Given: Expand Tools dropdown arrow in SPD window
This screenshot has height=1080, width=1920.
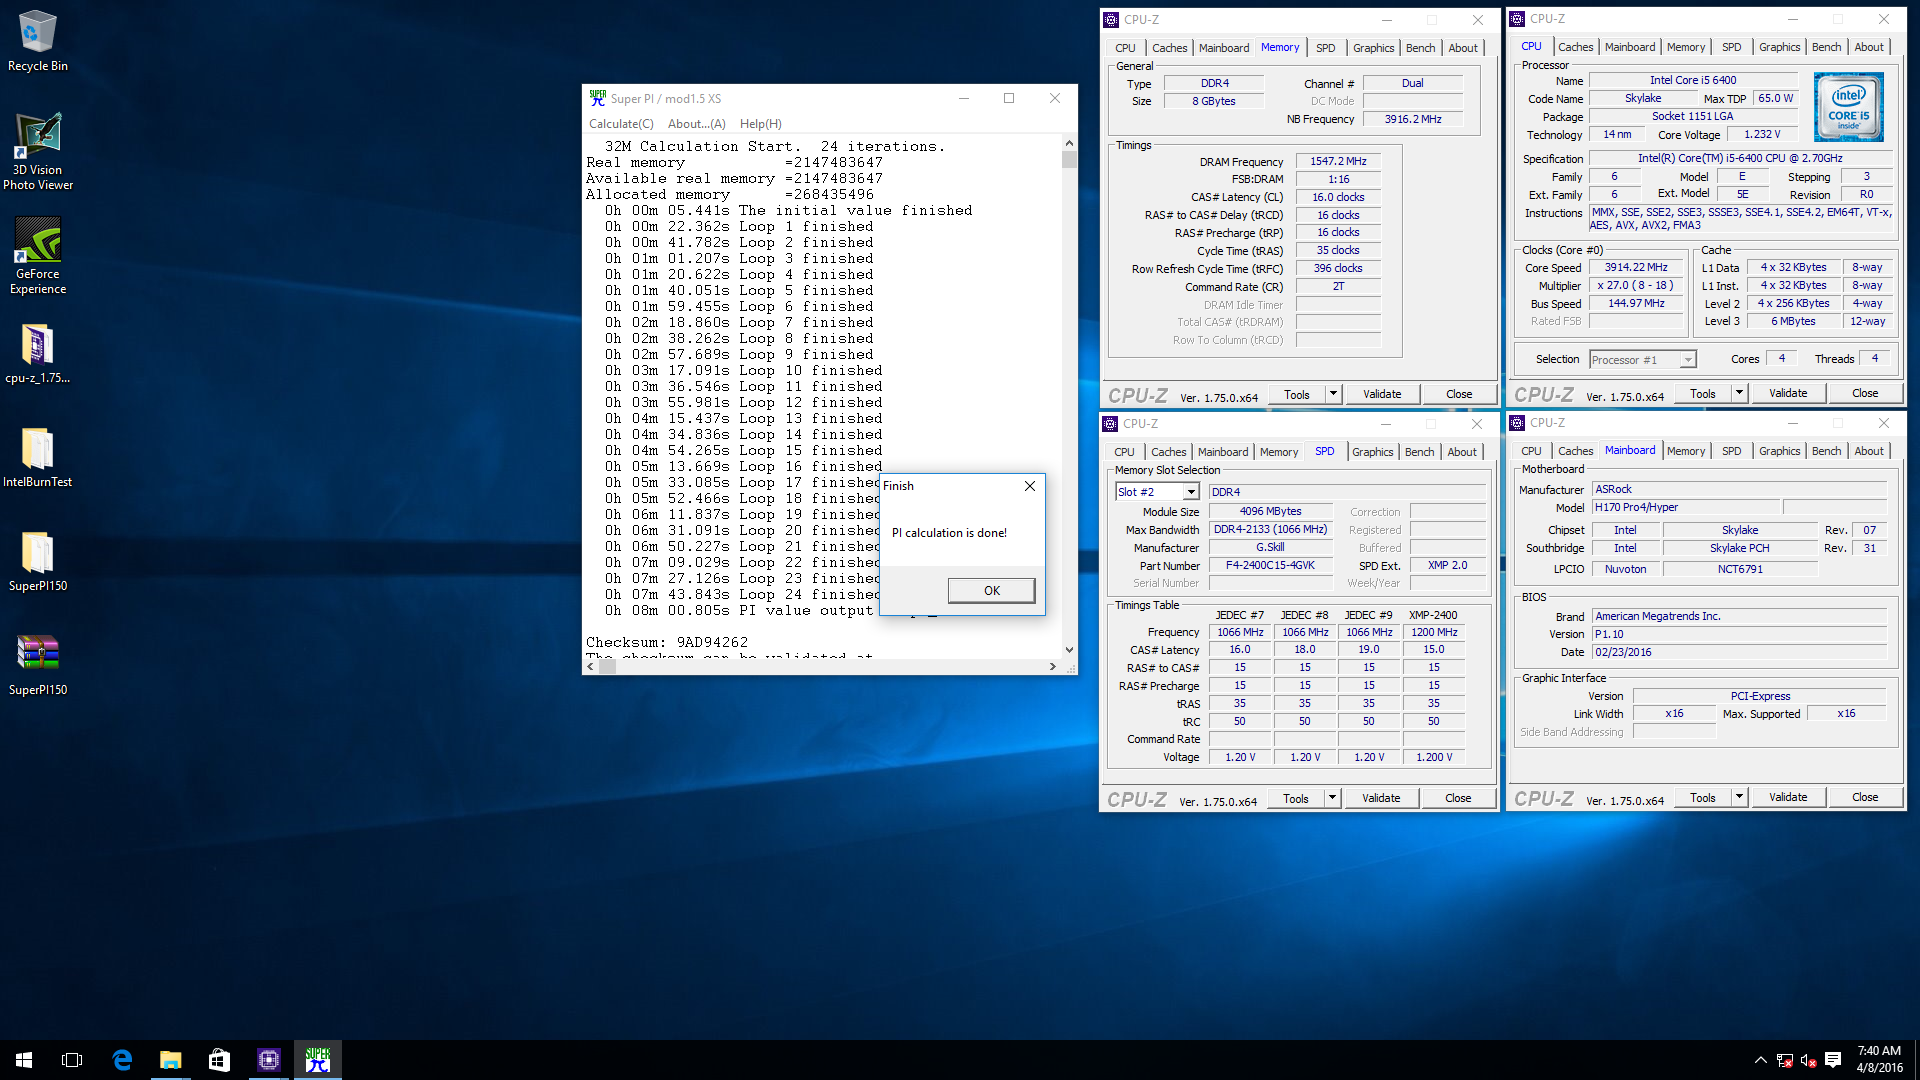Looking at the screenshot, I should [x=1332, y=798].
